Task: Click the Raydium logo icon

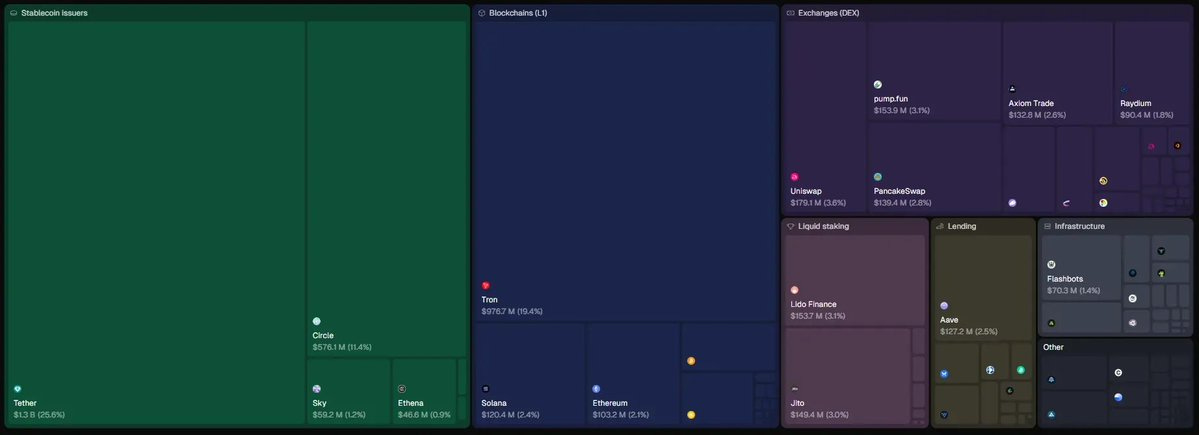Action: [1124, 89]
